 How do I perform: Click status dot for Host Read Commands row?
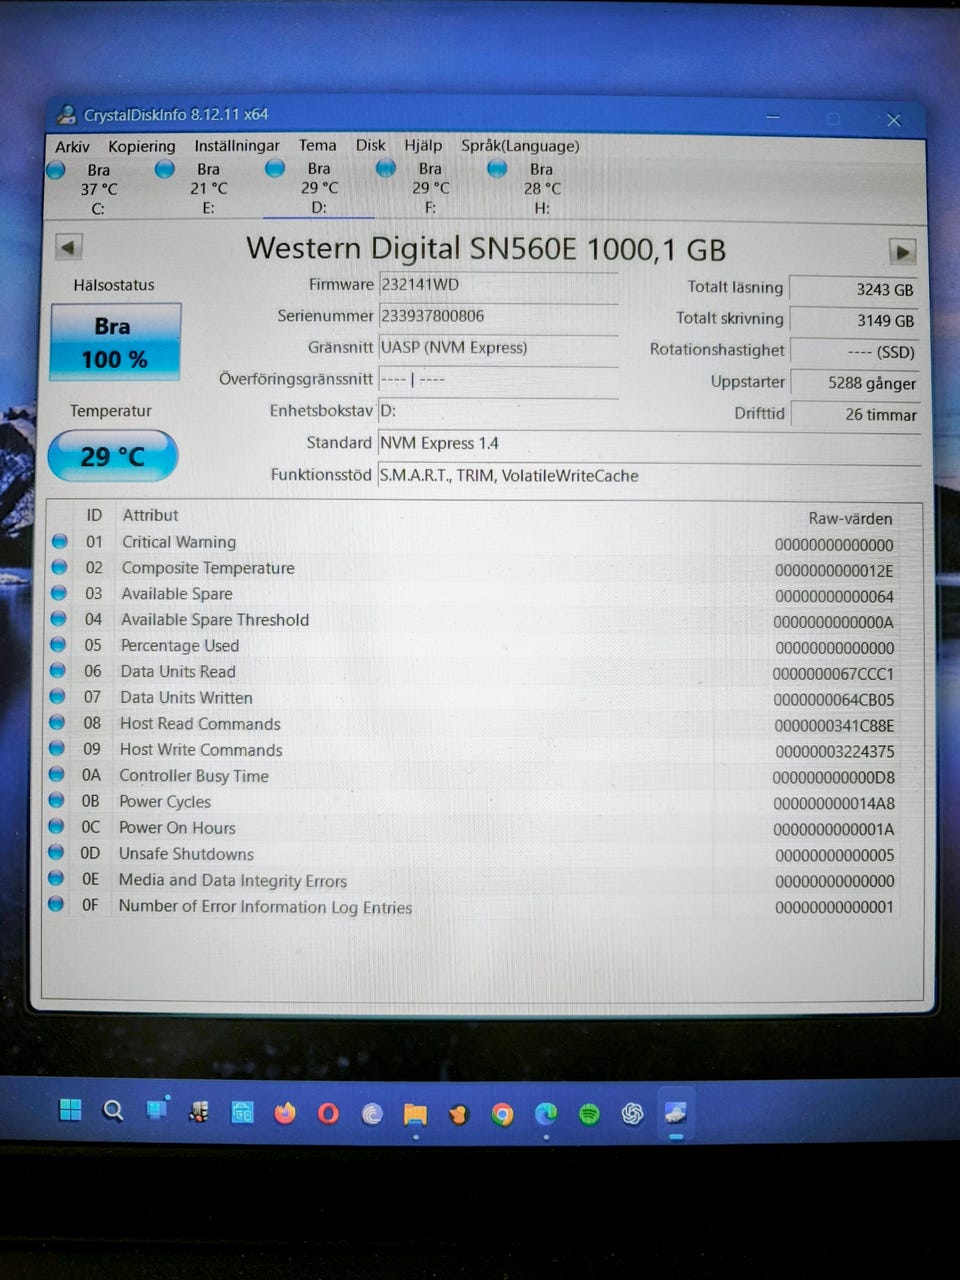(58, 723)
